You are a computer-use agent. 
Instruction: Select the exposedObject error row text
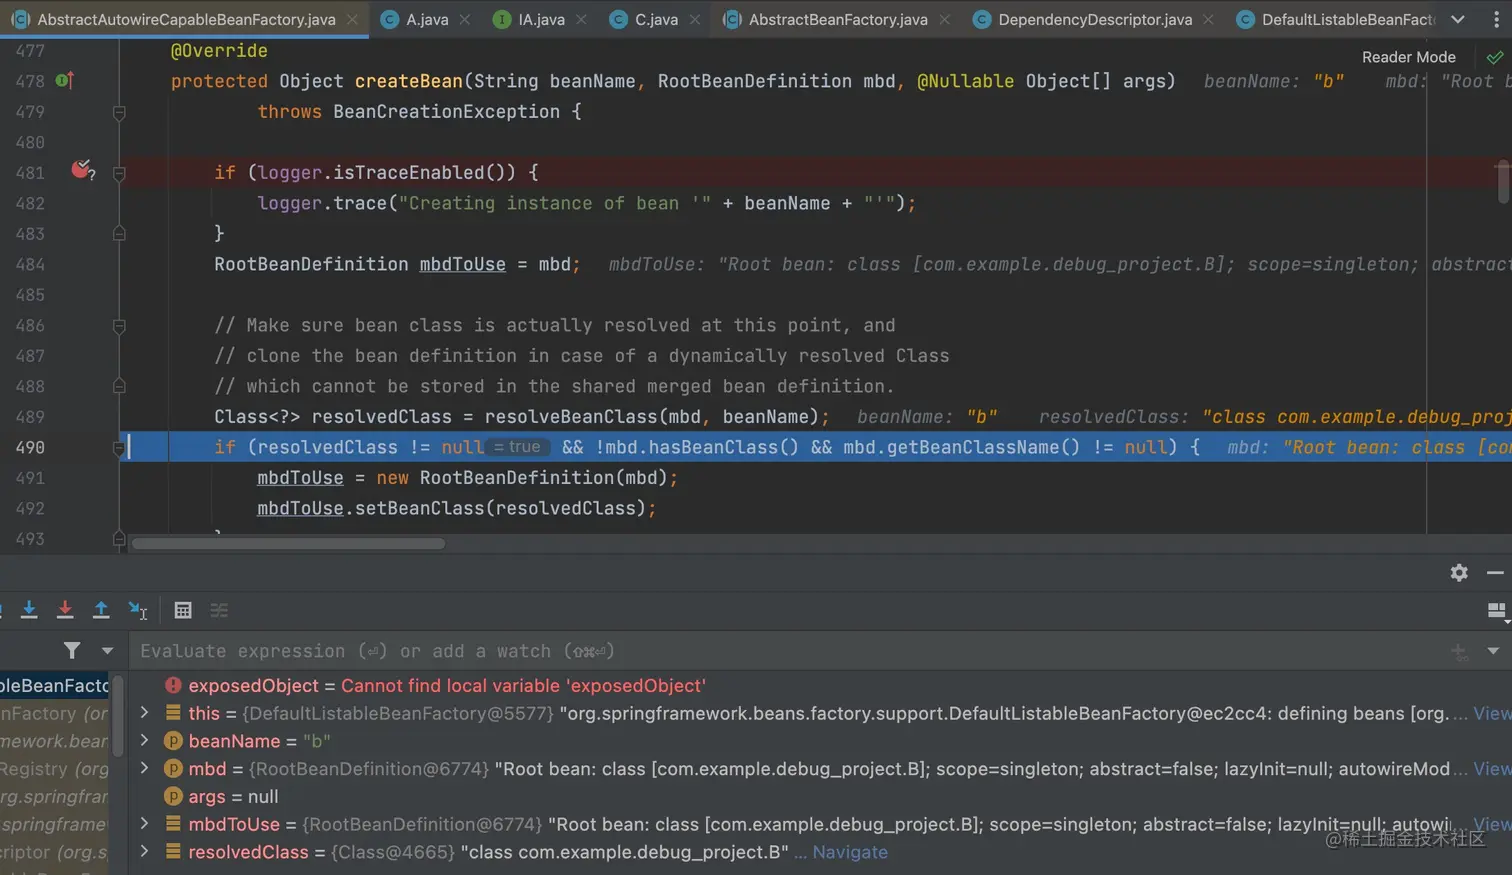pos(447,685)
